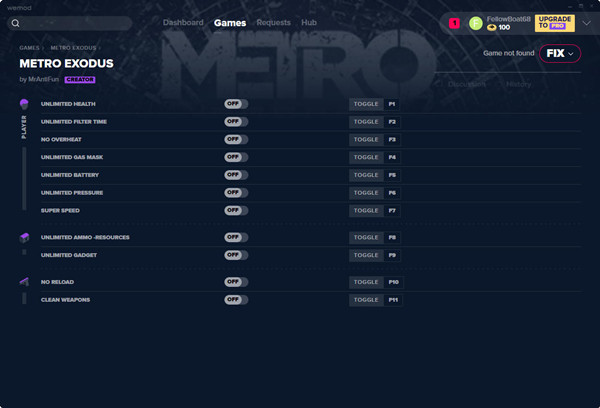Click the search magnifier icon

pos(15,22)
